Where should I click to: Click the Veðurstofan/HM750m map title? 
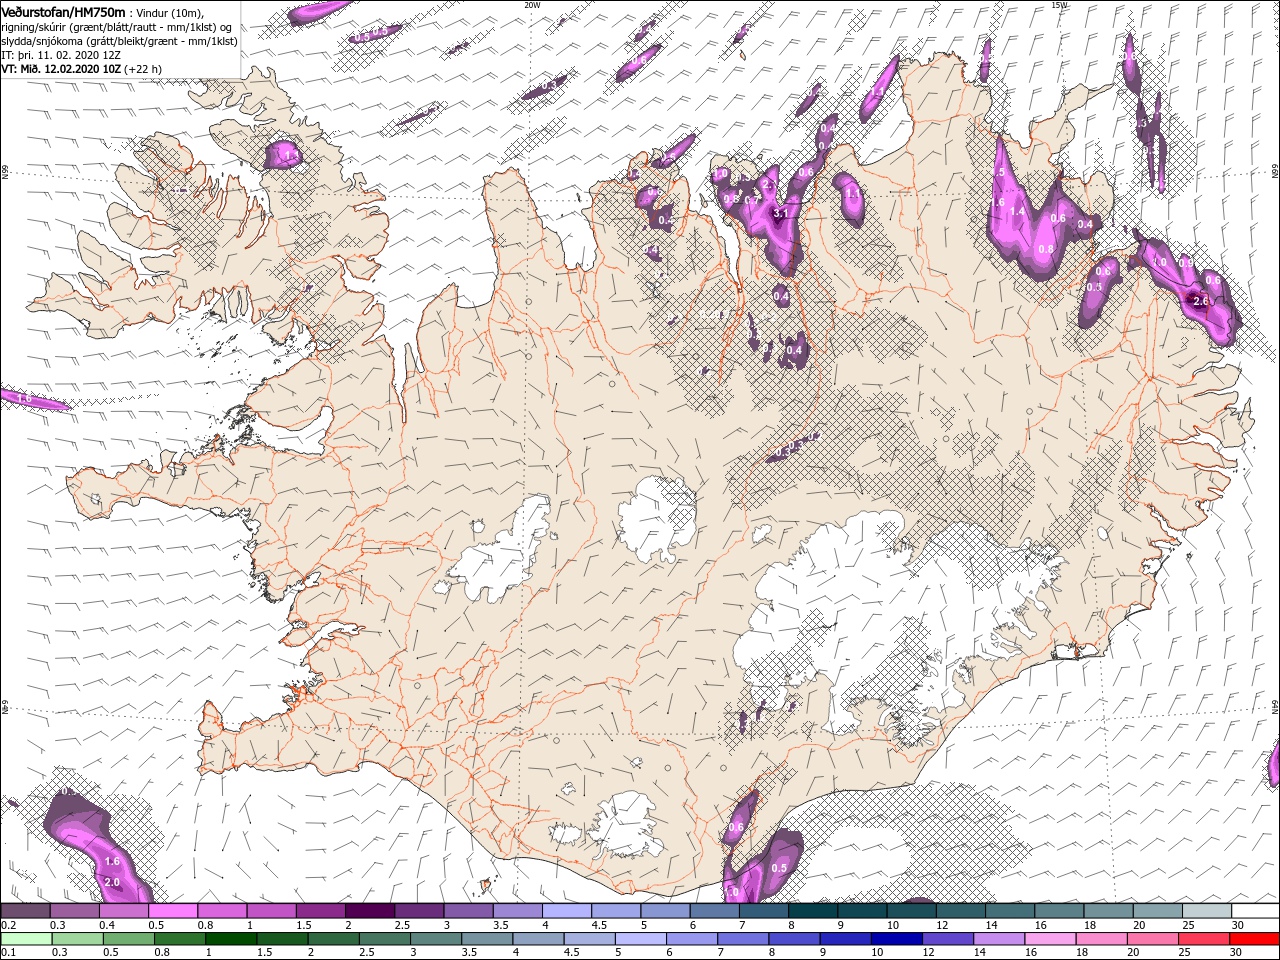(64, 11)
